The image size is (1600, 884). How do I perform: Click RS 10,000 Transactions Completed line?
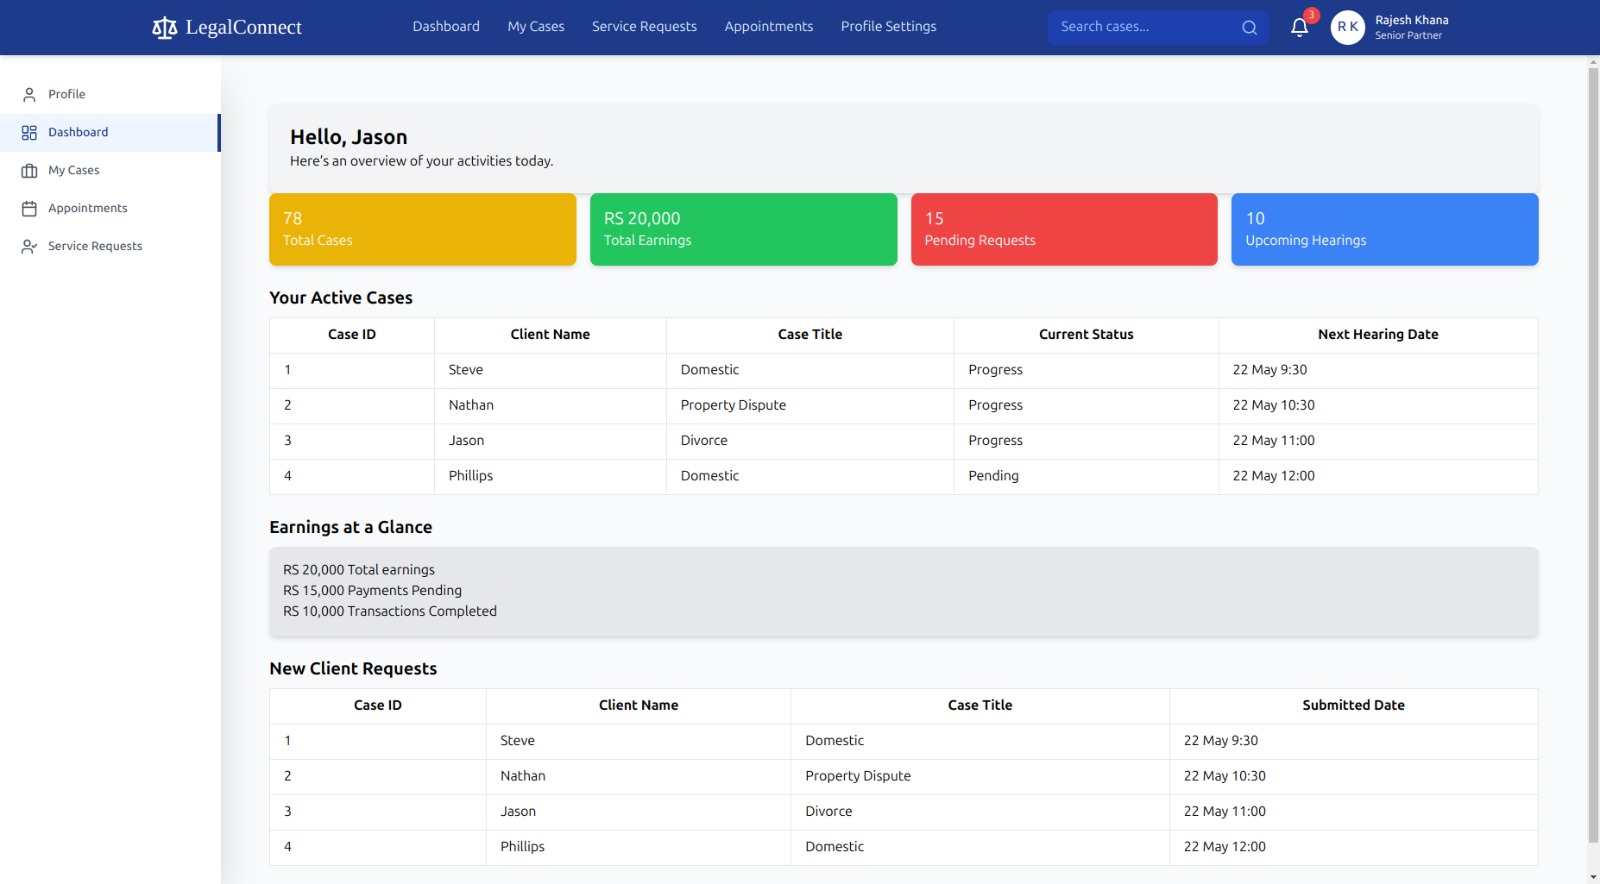click(390, 611)
